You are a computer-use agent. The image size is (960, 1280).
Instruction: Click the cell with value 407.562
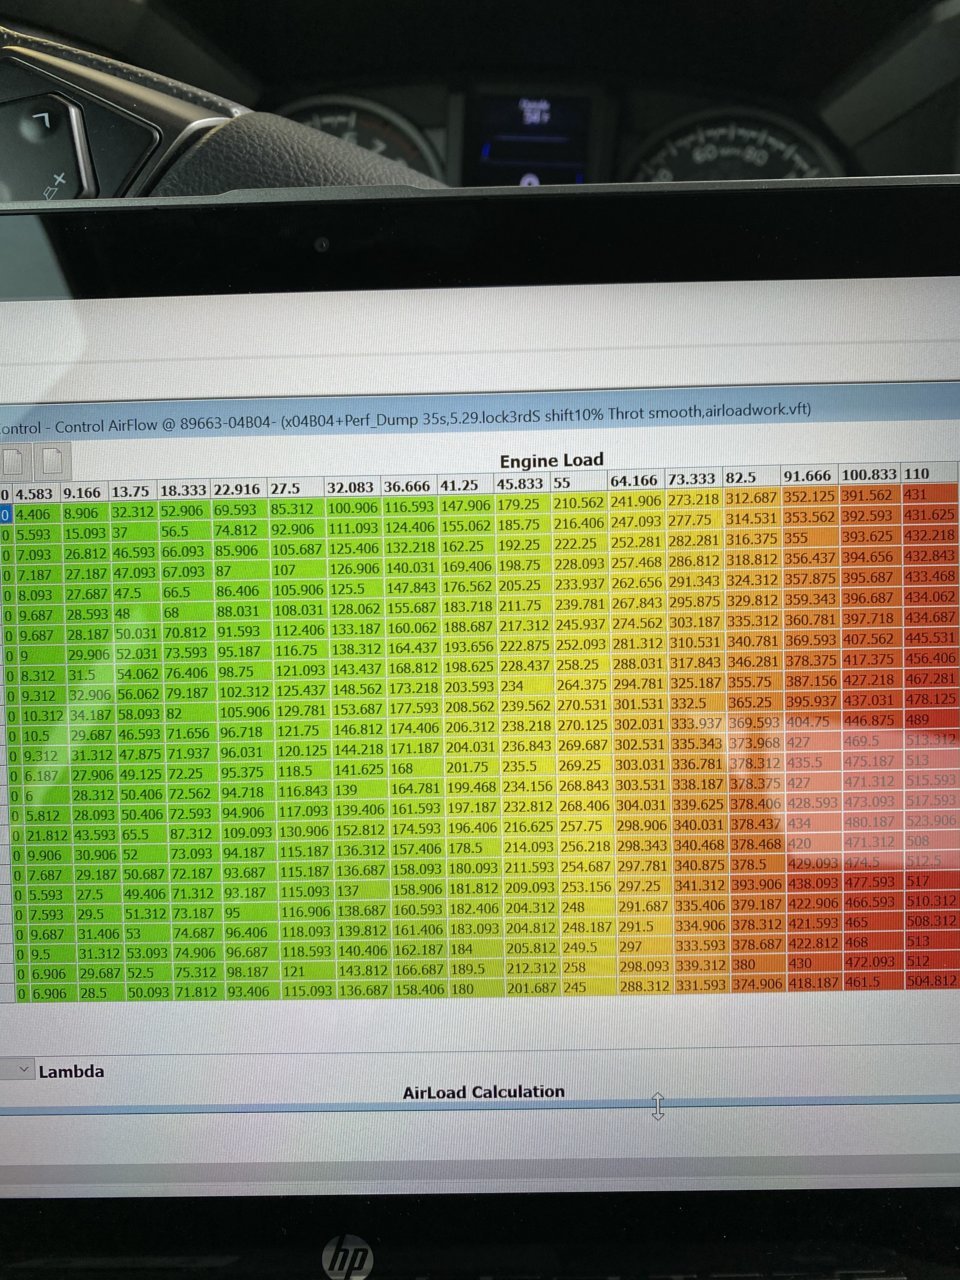point(870,638)
